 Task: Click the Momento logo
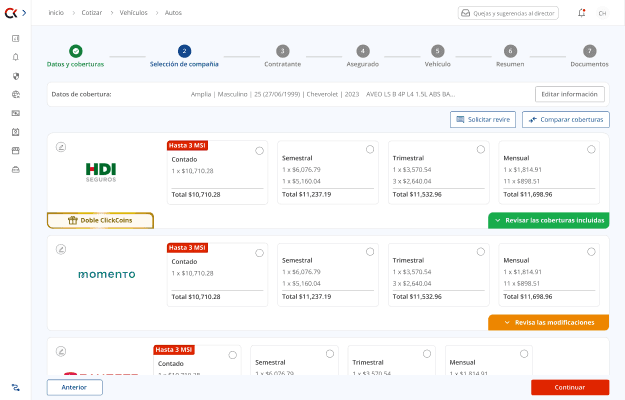click(x=107, y=274)
